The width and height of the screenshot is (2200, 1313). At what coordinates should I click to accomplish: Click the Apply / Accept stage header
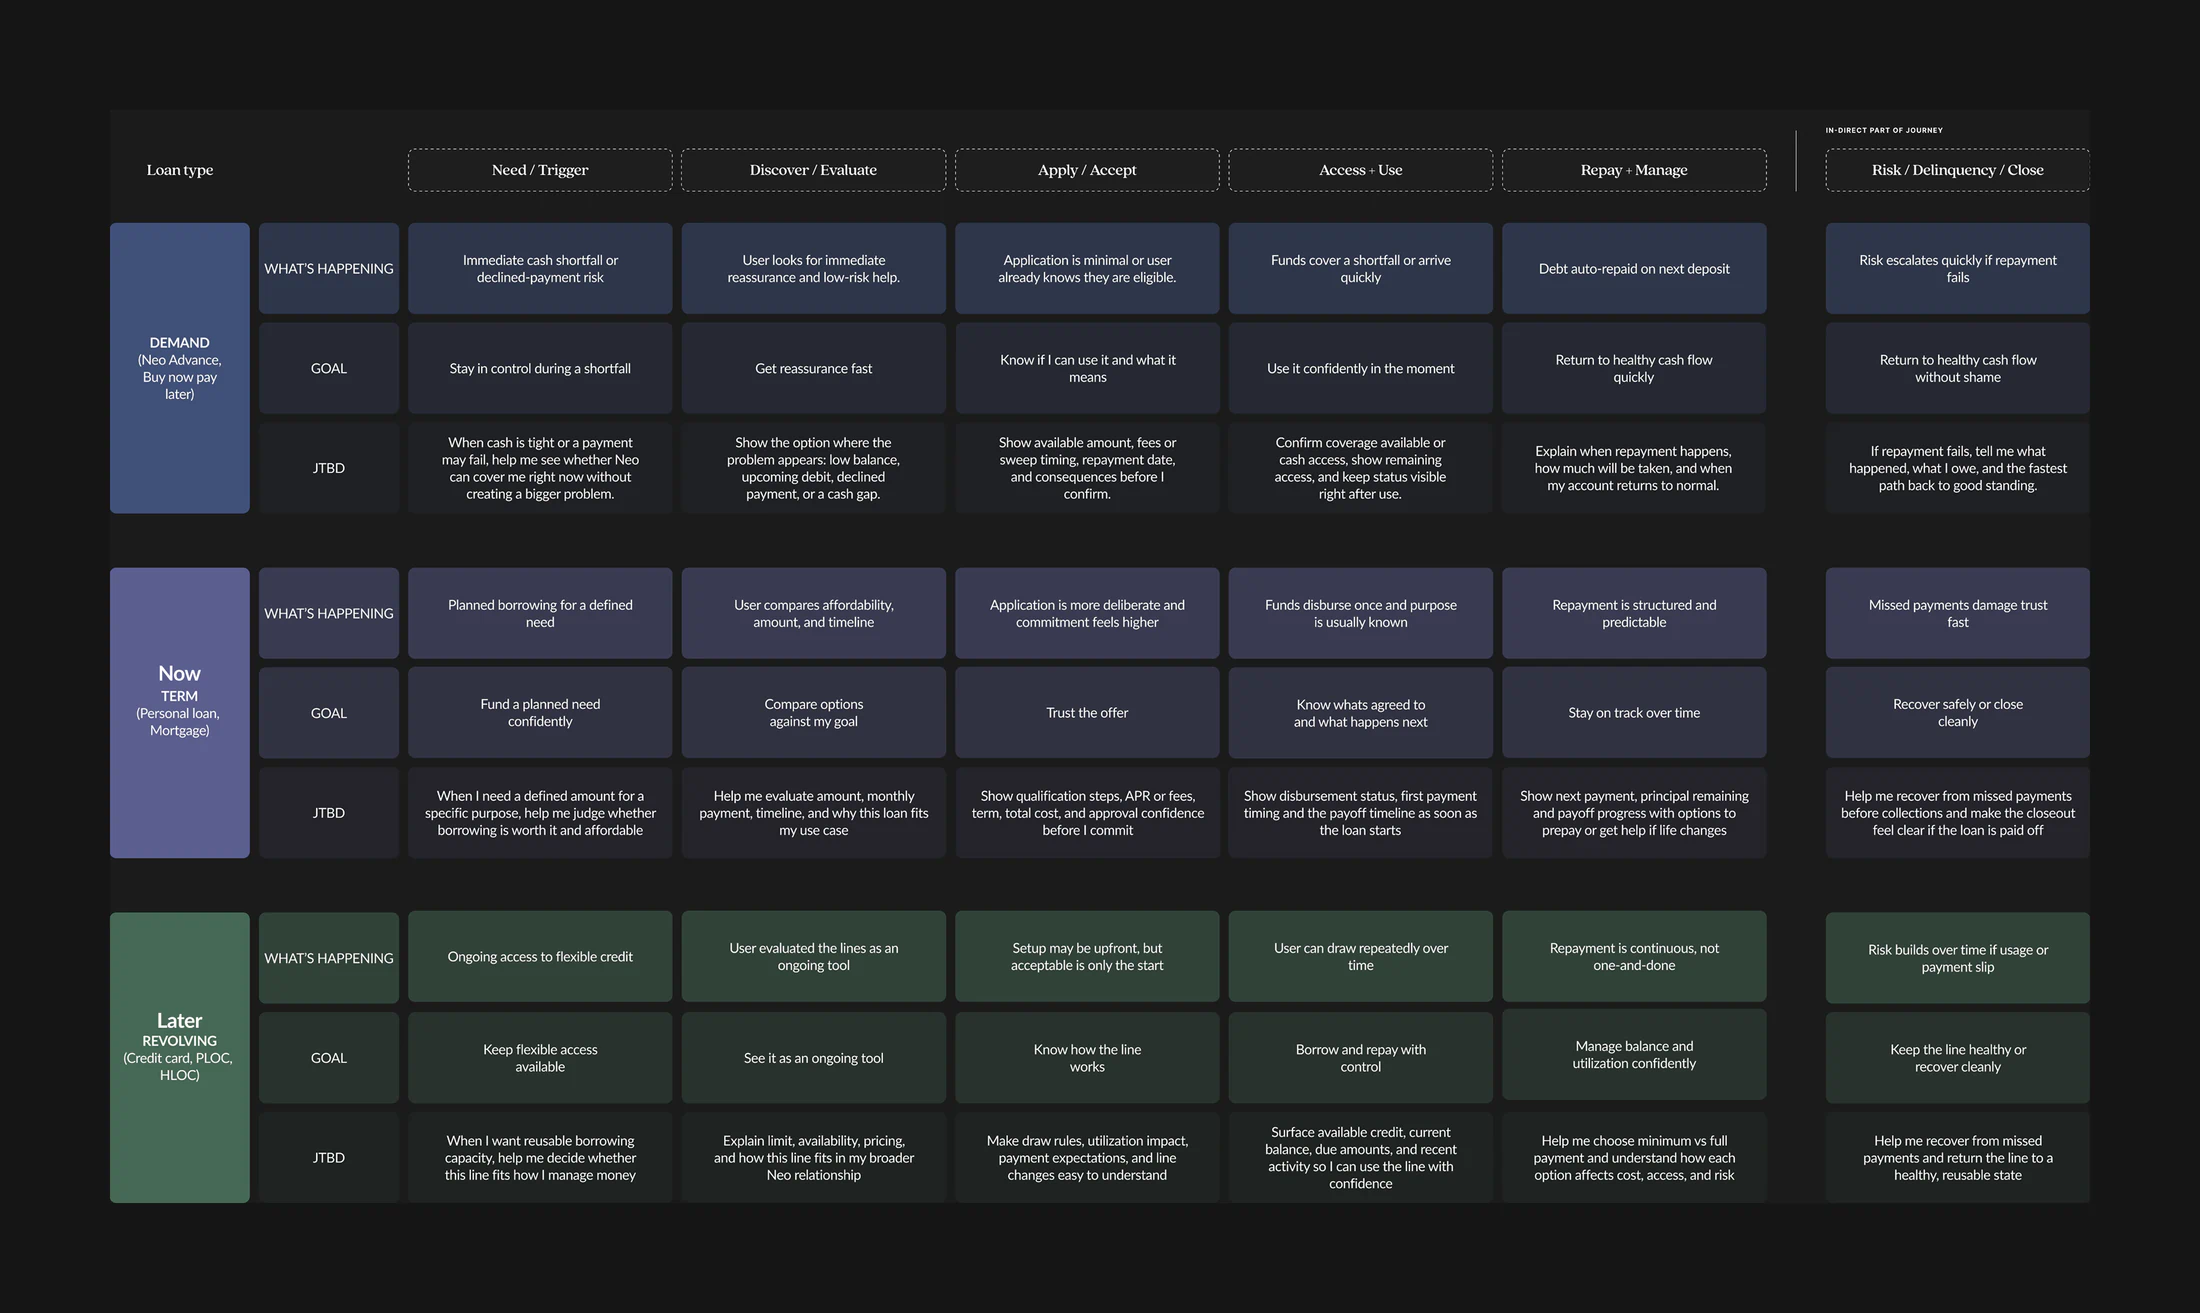[1087, 170]
